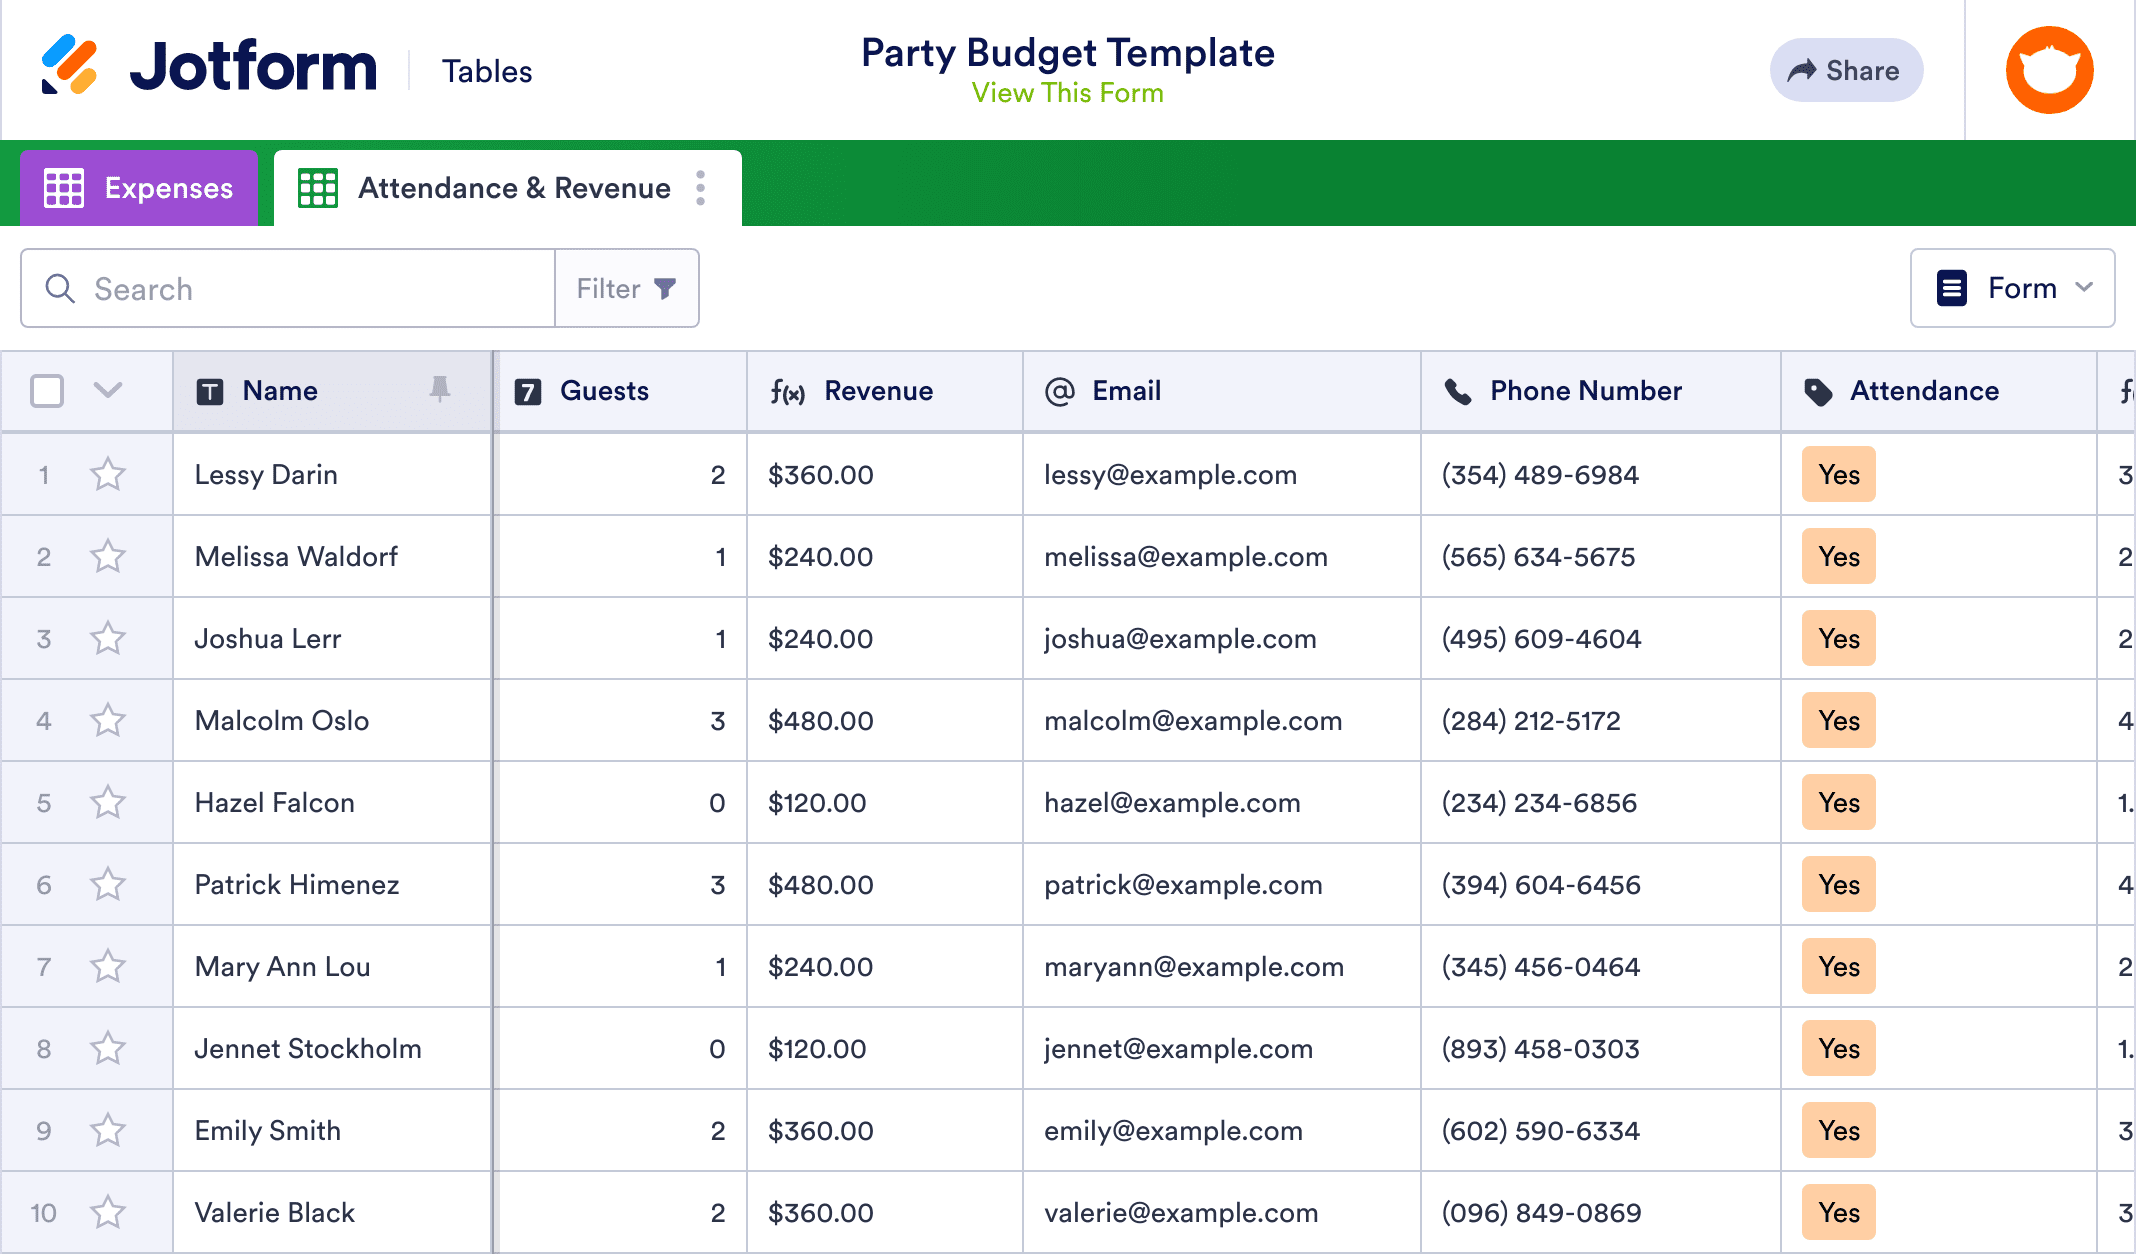Image resolution: width=2136 pixels, height=1254 pixels.
Task: Click the Phone Number column header
Action: [x=1601, y=391]
